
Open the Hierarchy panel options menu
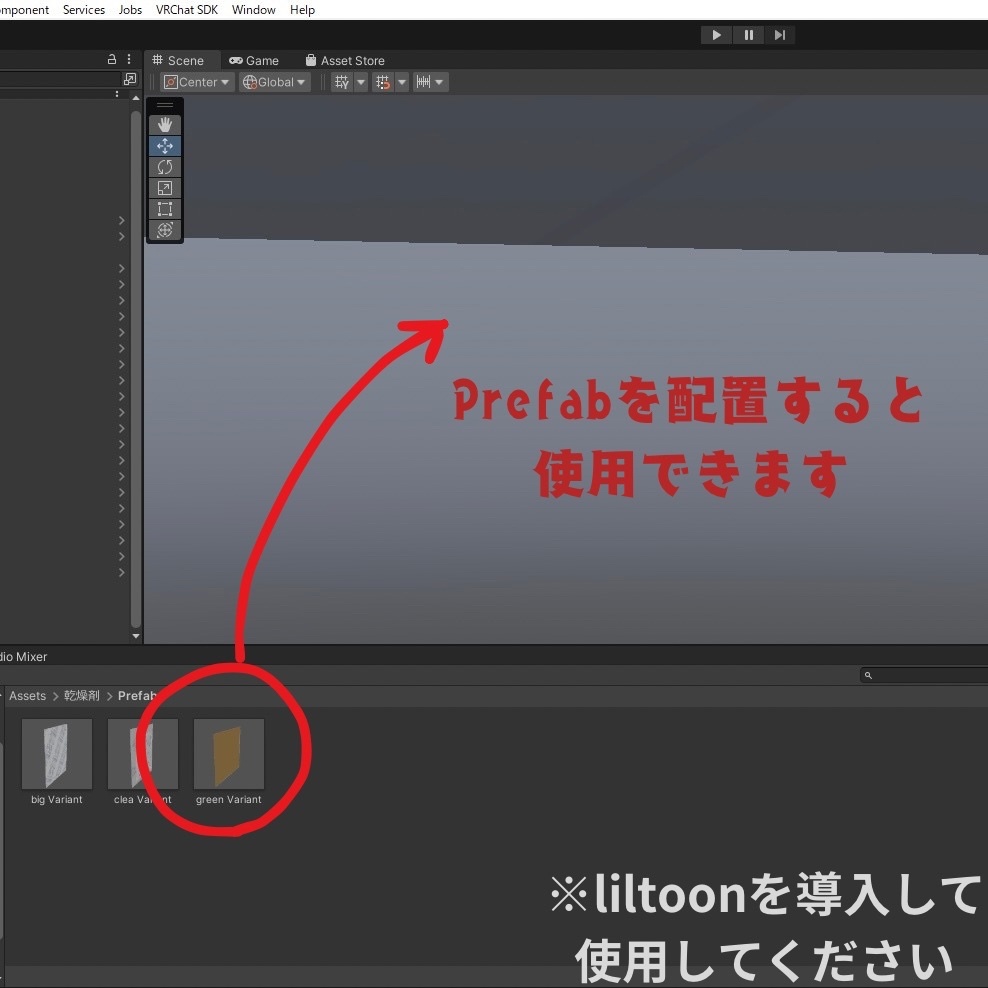129,59
